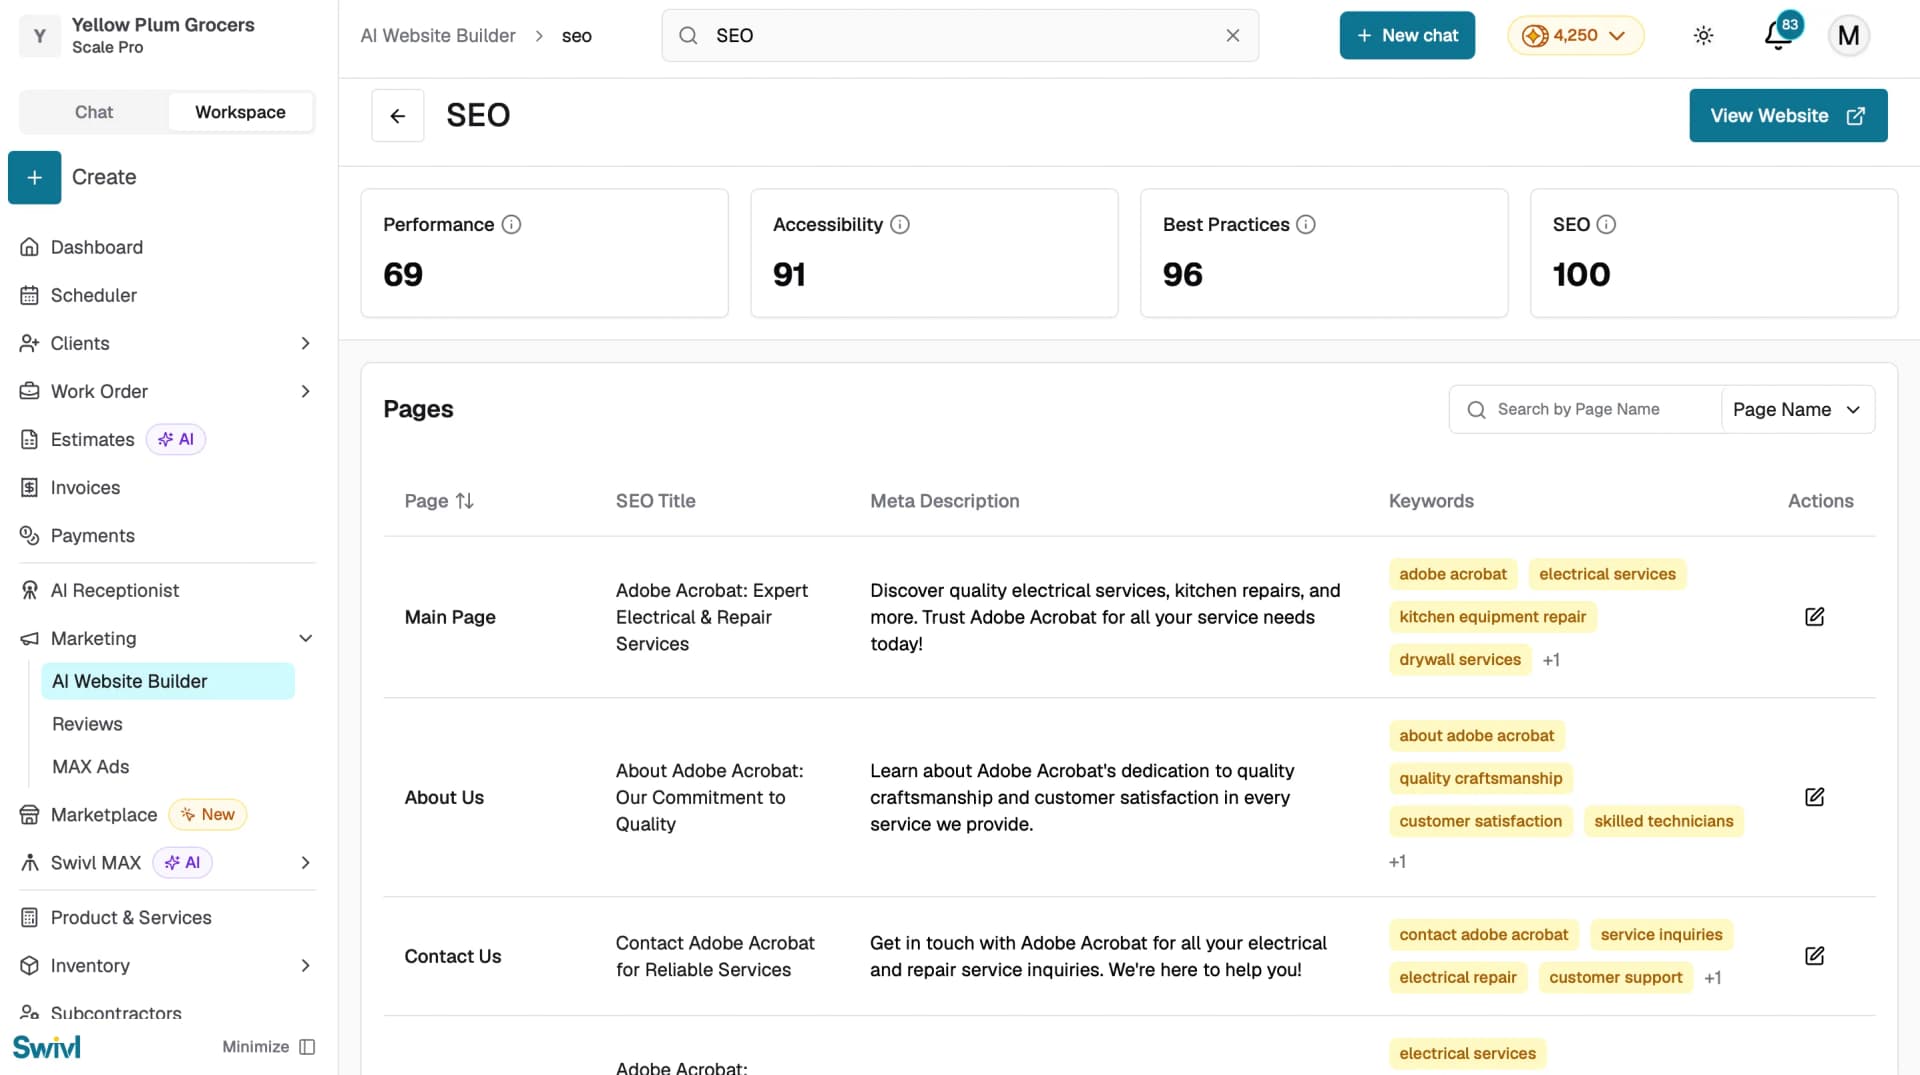The image size is (1920, 1075).
Task: Click magnifier icon in top search bar
Action: tap(688, 36)
